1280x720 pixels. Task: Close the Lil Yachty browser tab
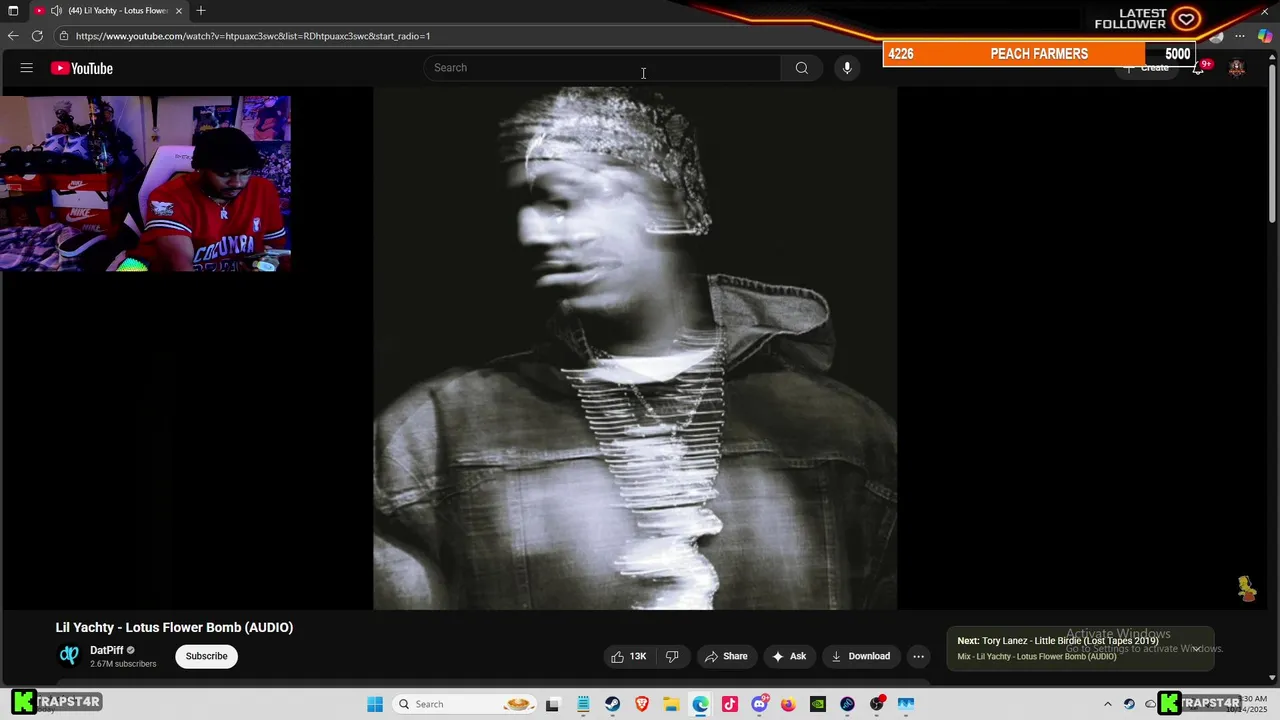pos(179,10)
